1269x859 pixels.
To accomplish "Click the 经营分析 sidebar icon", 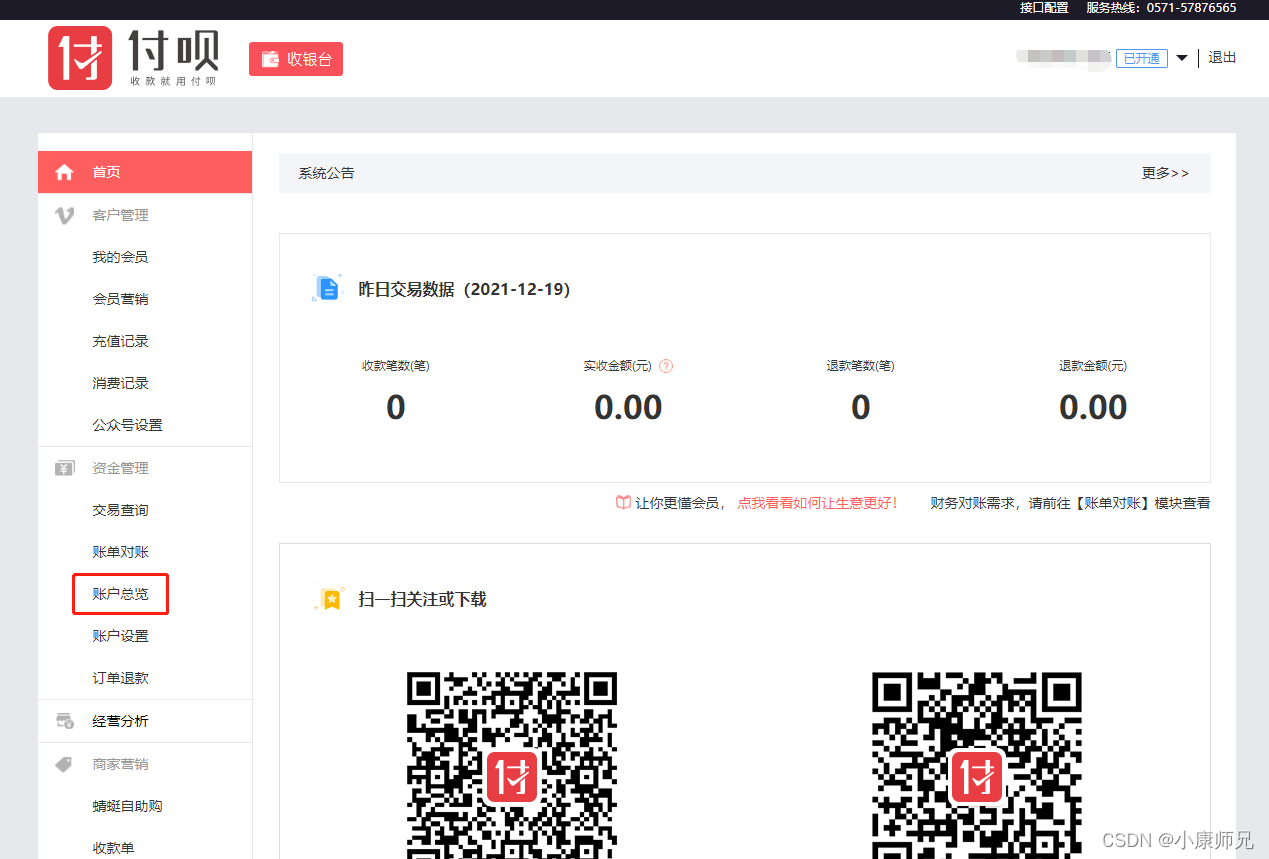I will coord(65,721).
